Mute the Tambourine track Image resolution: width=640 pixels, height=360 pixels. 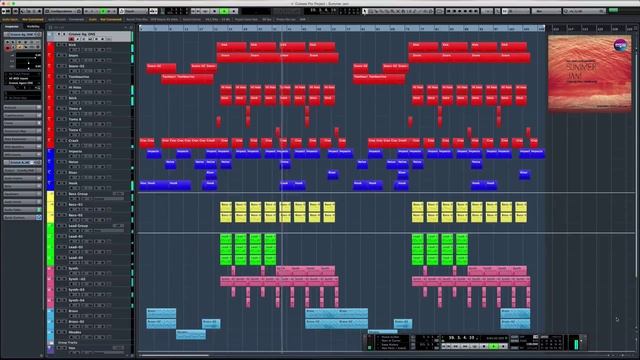(59, 76)
